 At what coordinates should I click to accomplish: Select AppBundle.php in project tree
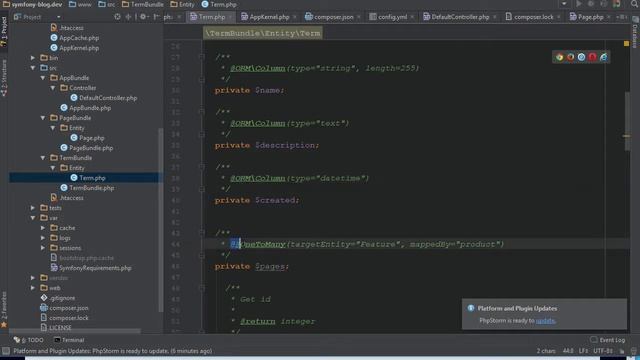pyautogui.click(x=90, y=108)
